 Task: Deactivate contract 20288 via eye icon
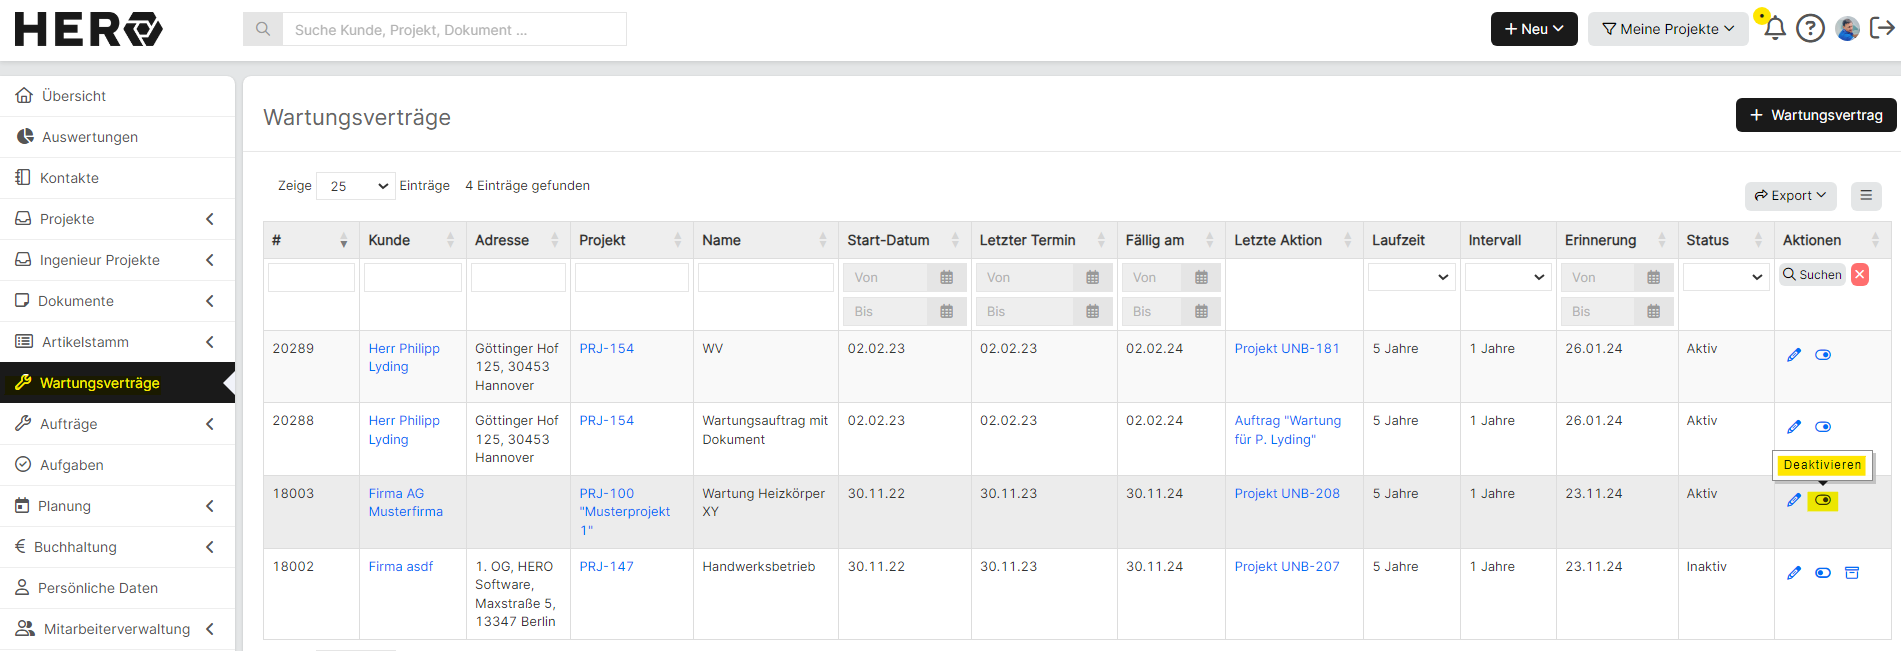[1823, 427]
